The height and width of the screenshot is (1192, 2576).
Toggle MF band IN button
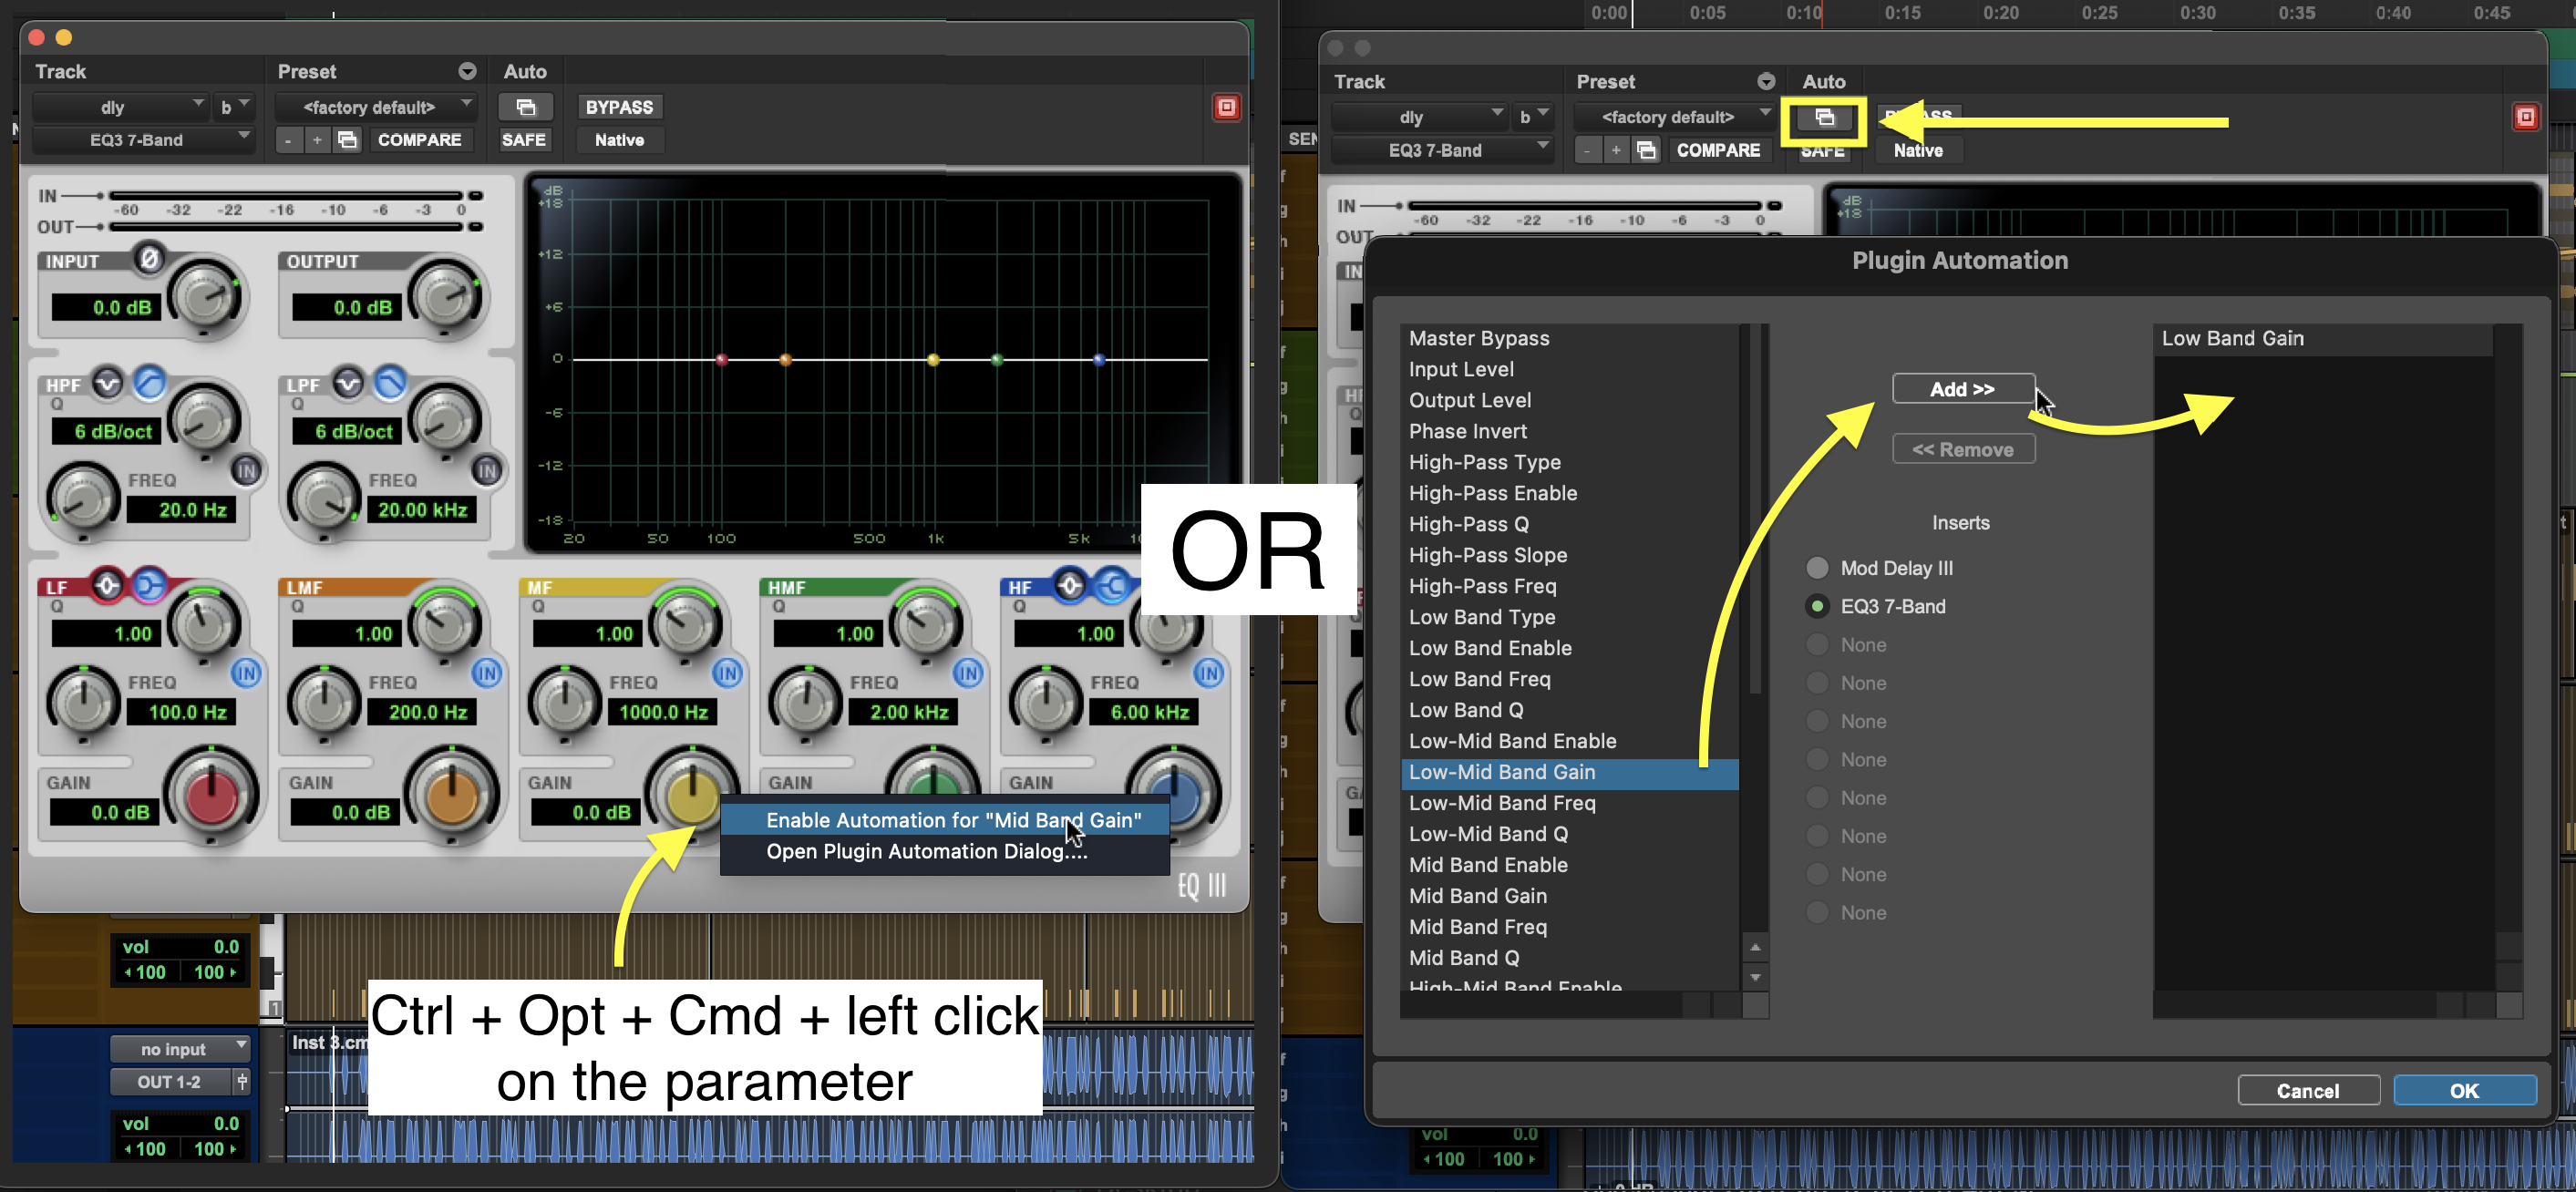tap(727, 673)
